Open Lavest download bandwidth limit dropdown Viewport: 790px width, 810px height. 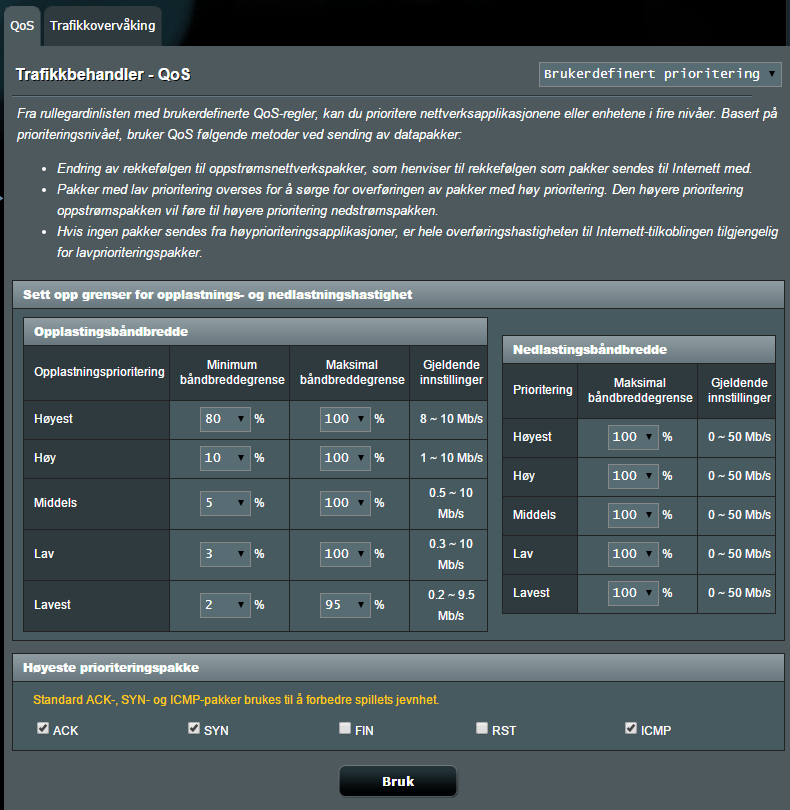(x=633, y=593)
